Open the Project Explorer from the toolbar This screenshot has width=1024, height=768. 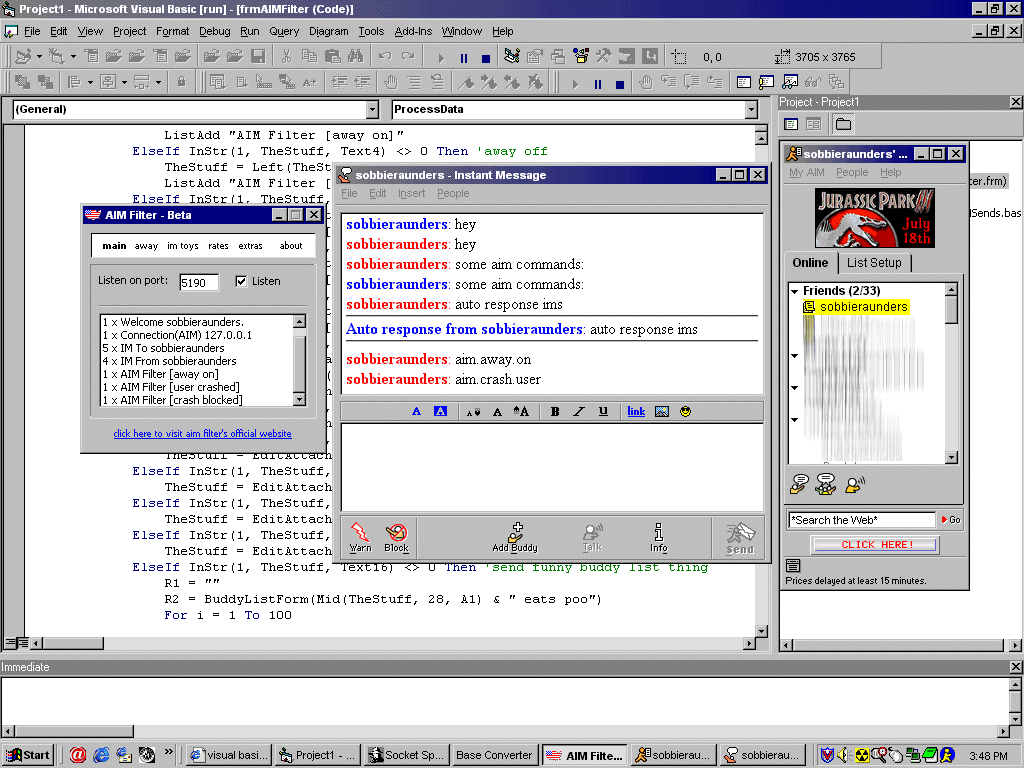coord(511,57)
